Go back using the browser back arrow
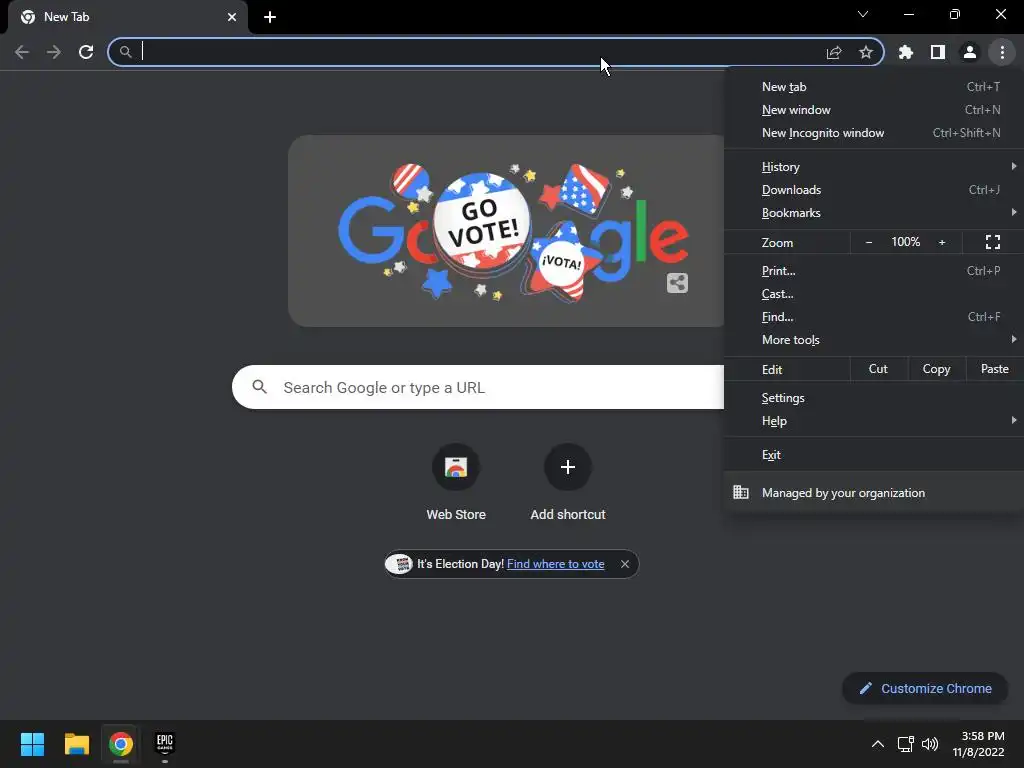 (x=22, y=52)
